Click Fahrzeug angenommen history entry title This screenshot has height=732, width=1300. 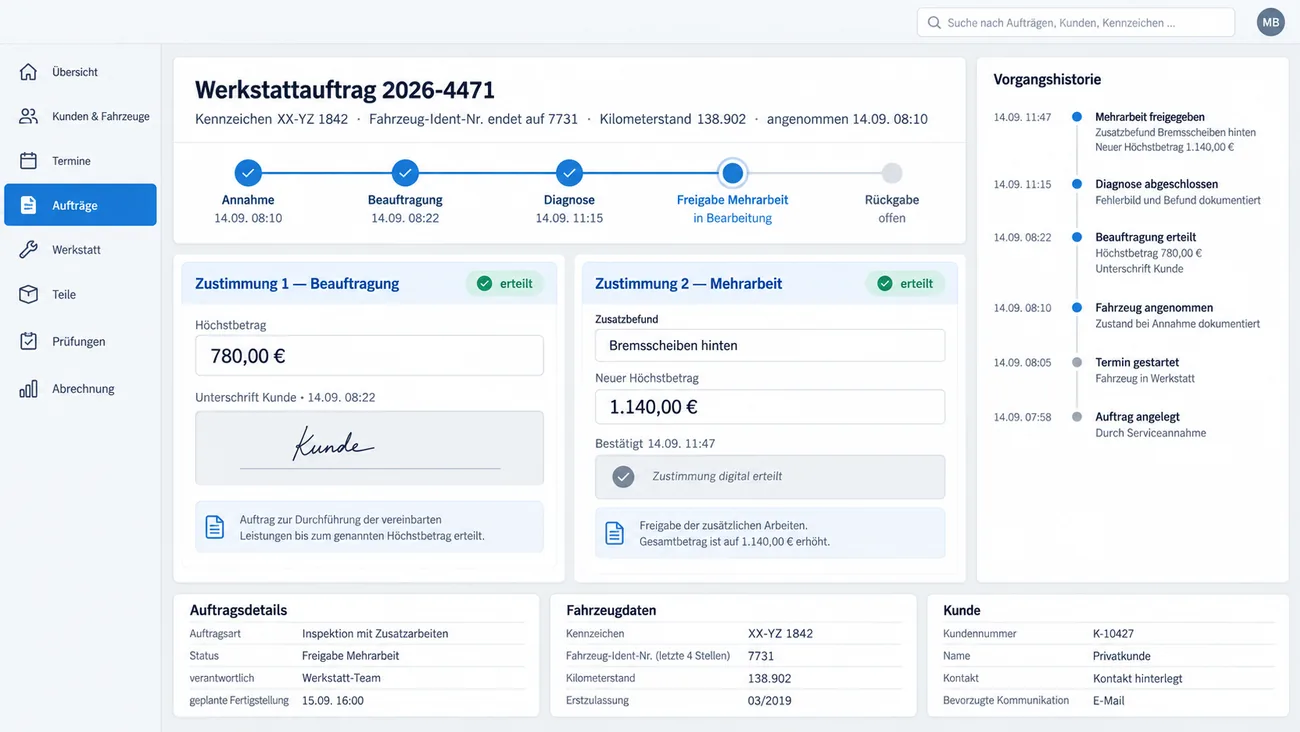1154,308
